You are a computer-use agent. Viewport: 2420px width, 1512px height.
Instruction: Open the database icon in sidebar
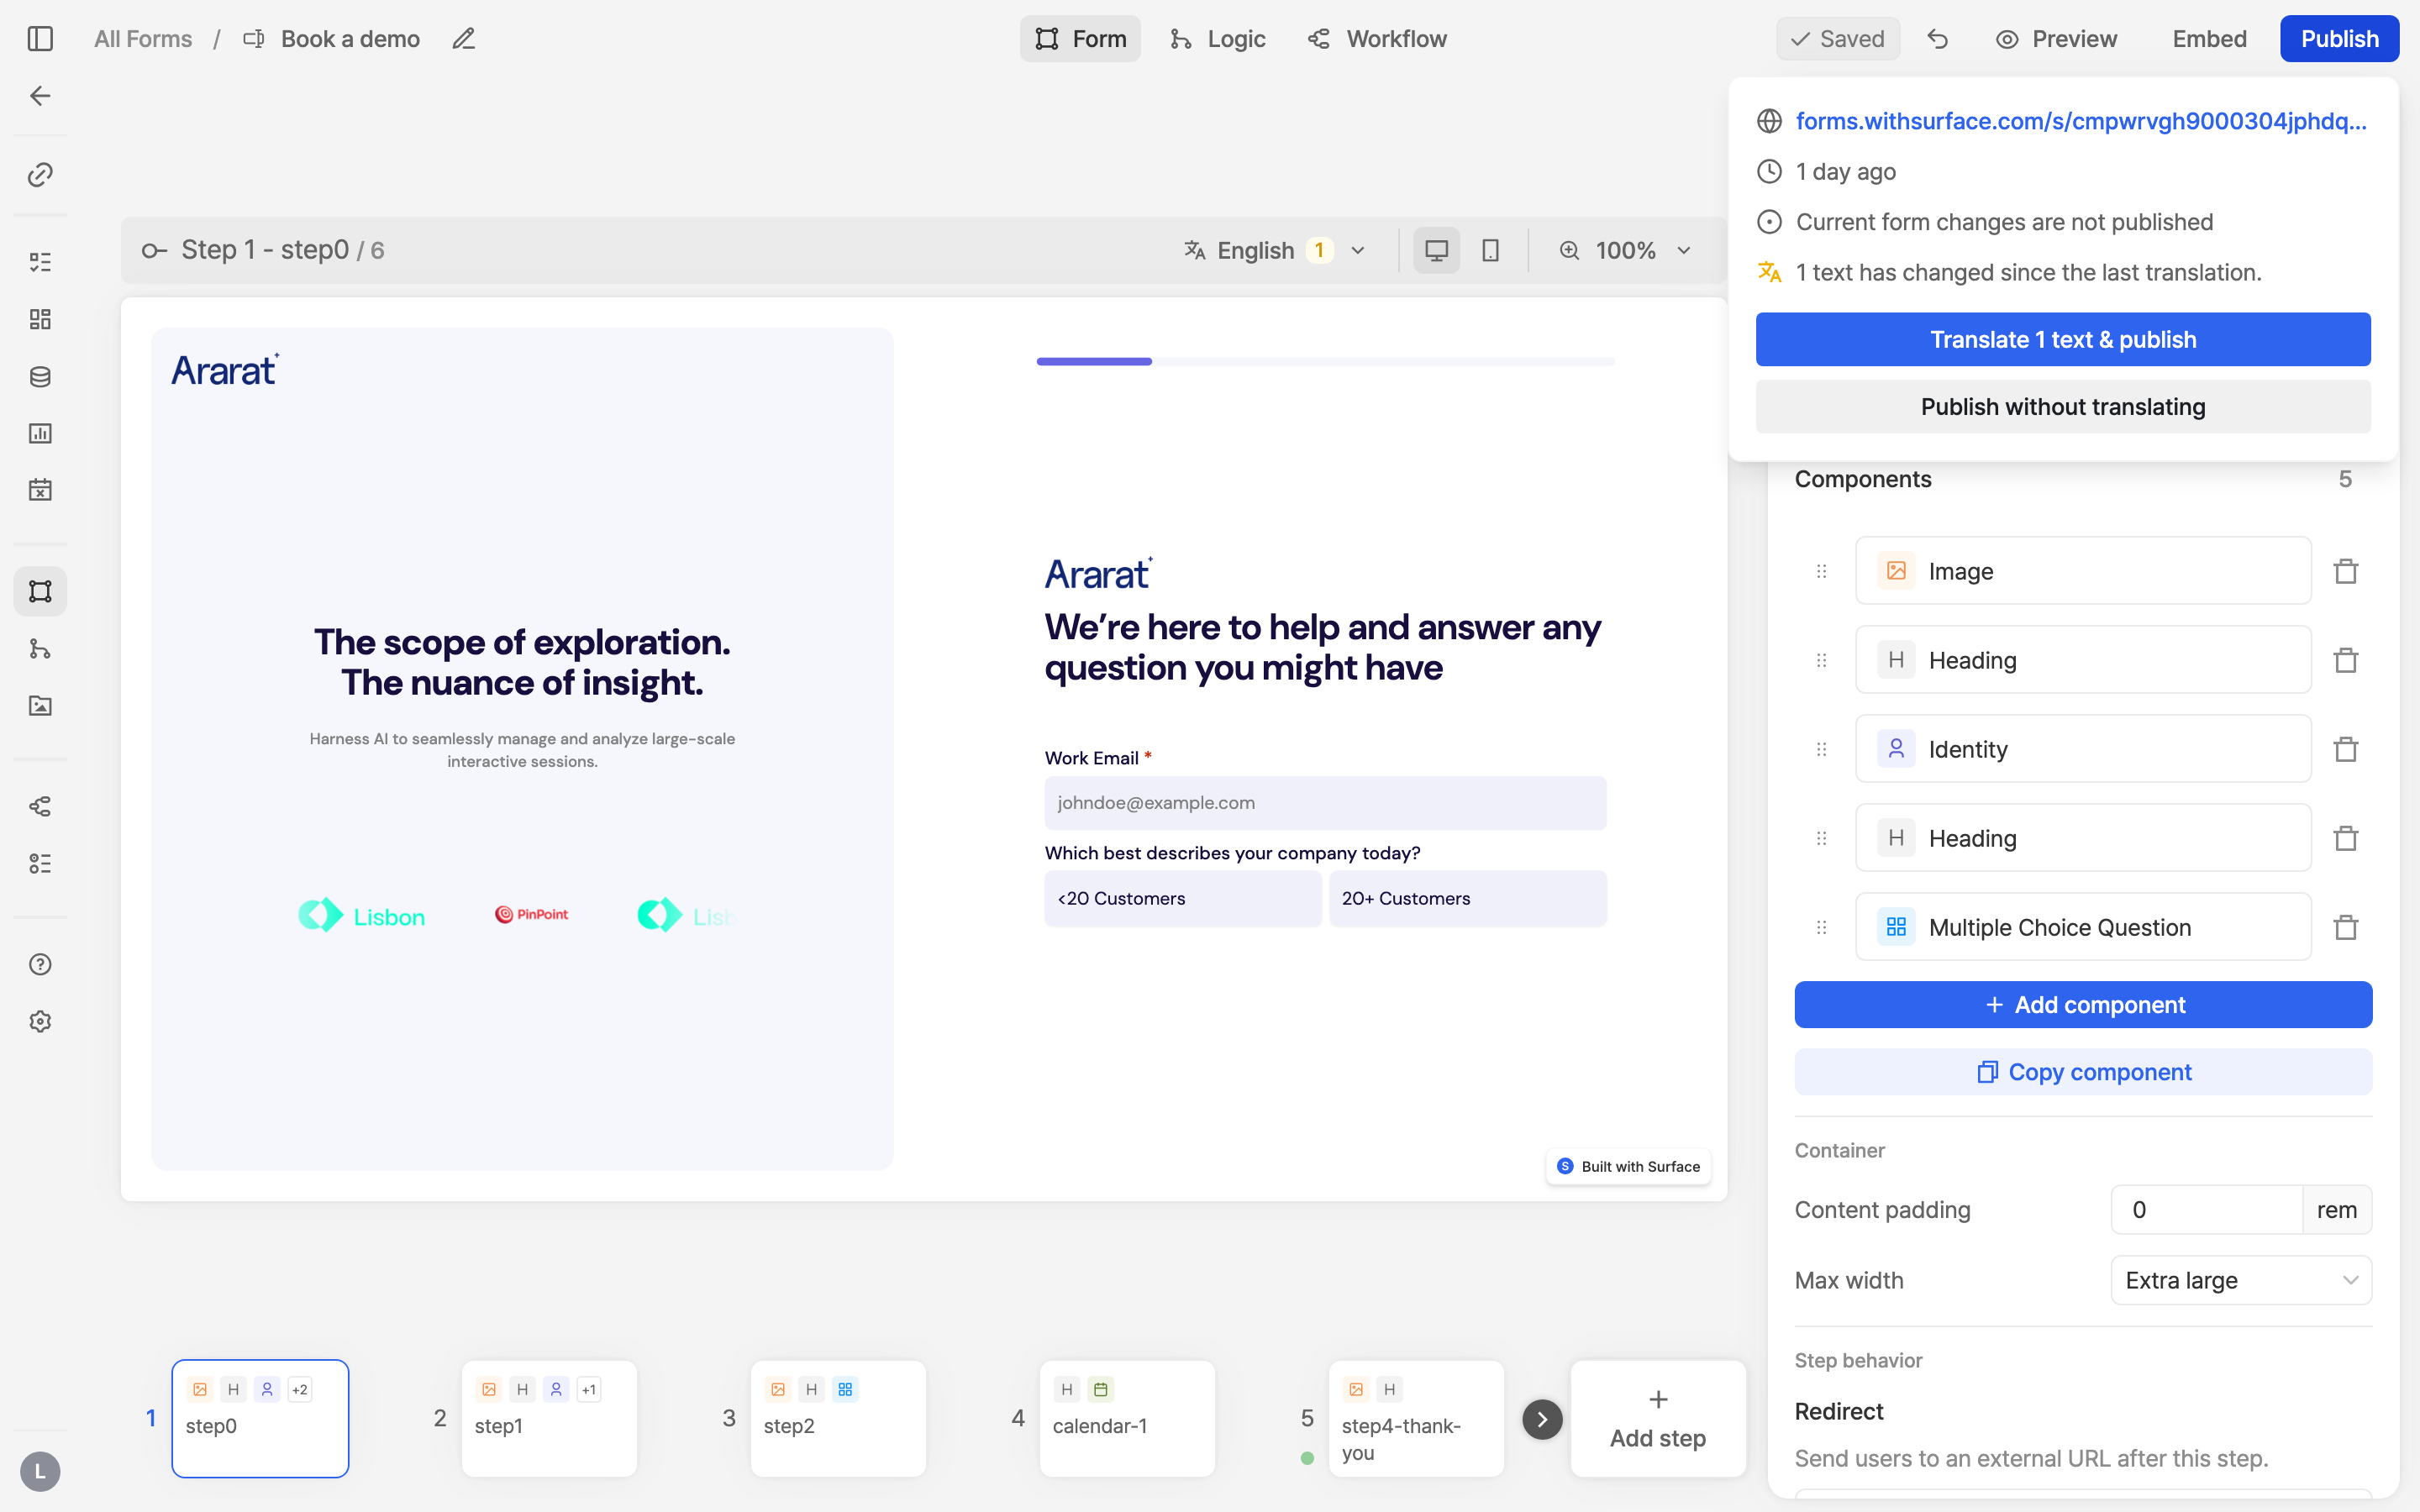point(40,377)
